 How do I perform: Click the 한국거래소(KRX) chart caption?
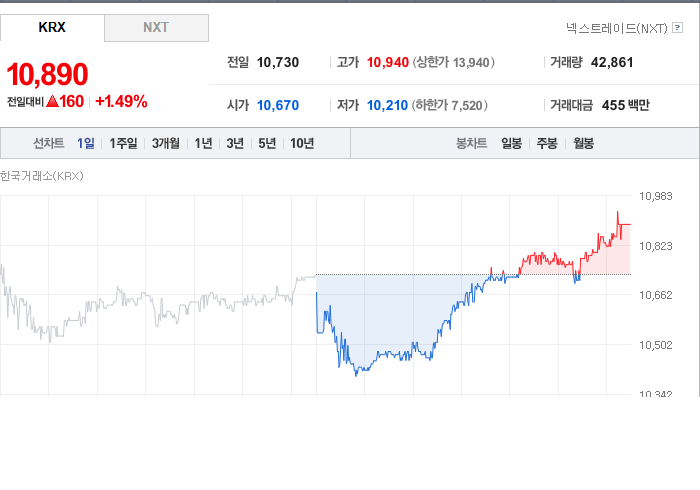[x=42, y=176]
